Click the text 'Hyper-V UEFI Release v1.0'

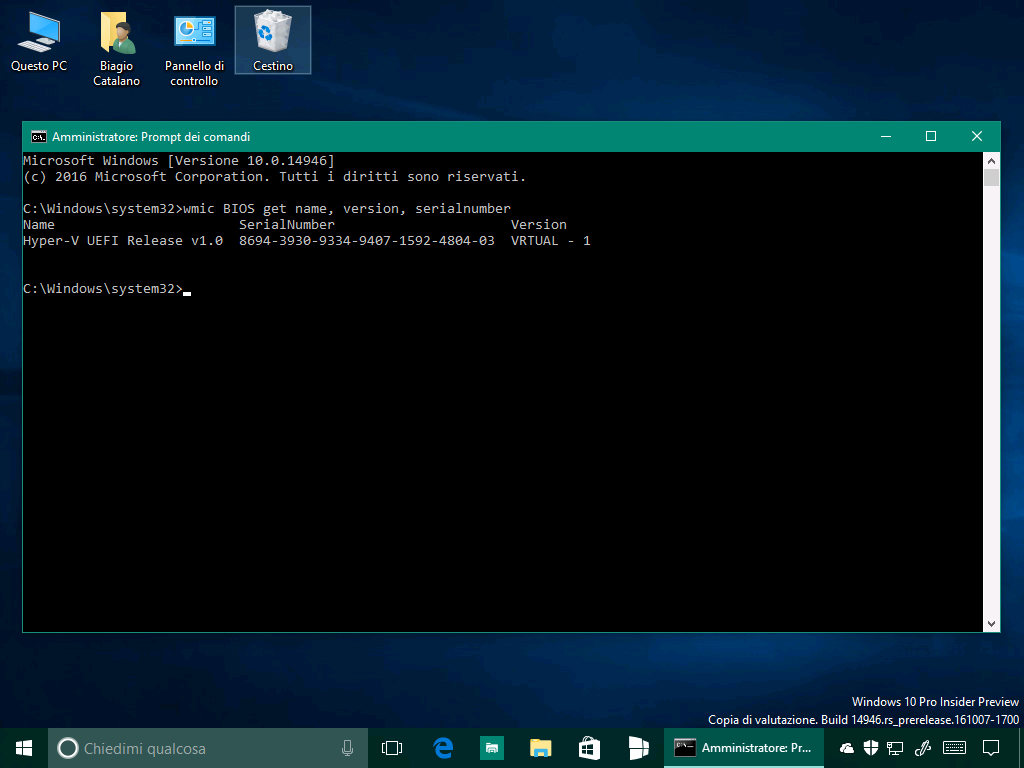click(x=123, y=240)
